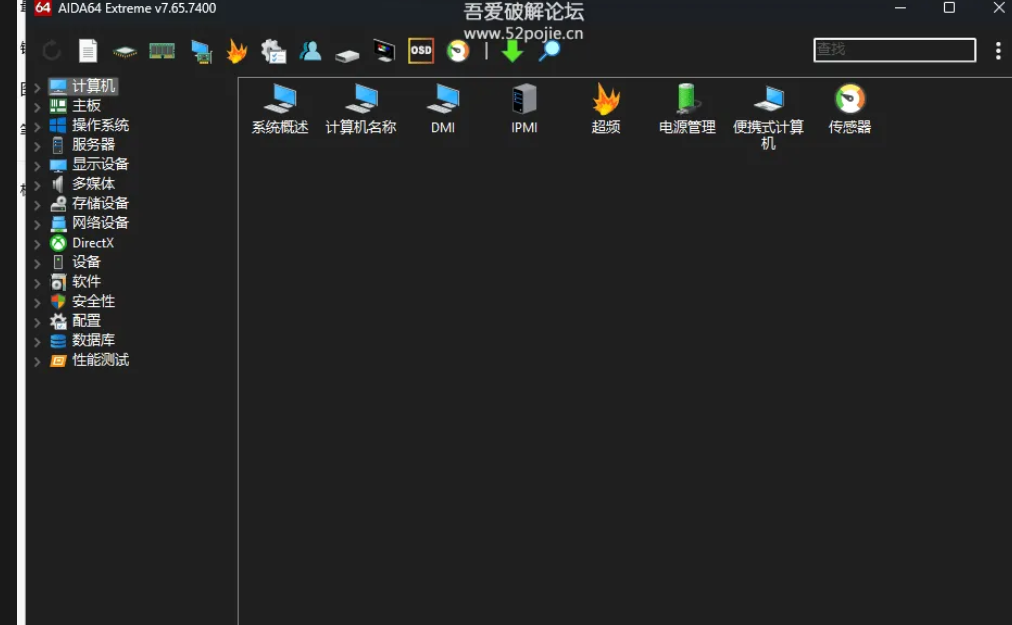The image size is (1012, 625).
Task: Select 计算机 in the sidebar tree
Action: 94,86
